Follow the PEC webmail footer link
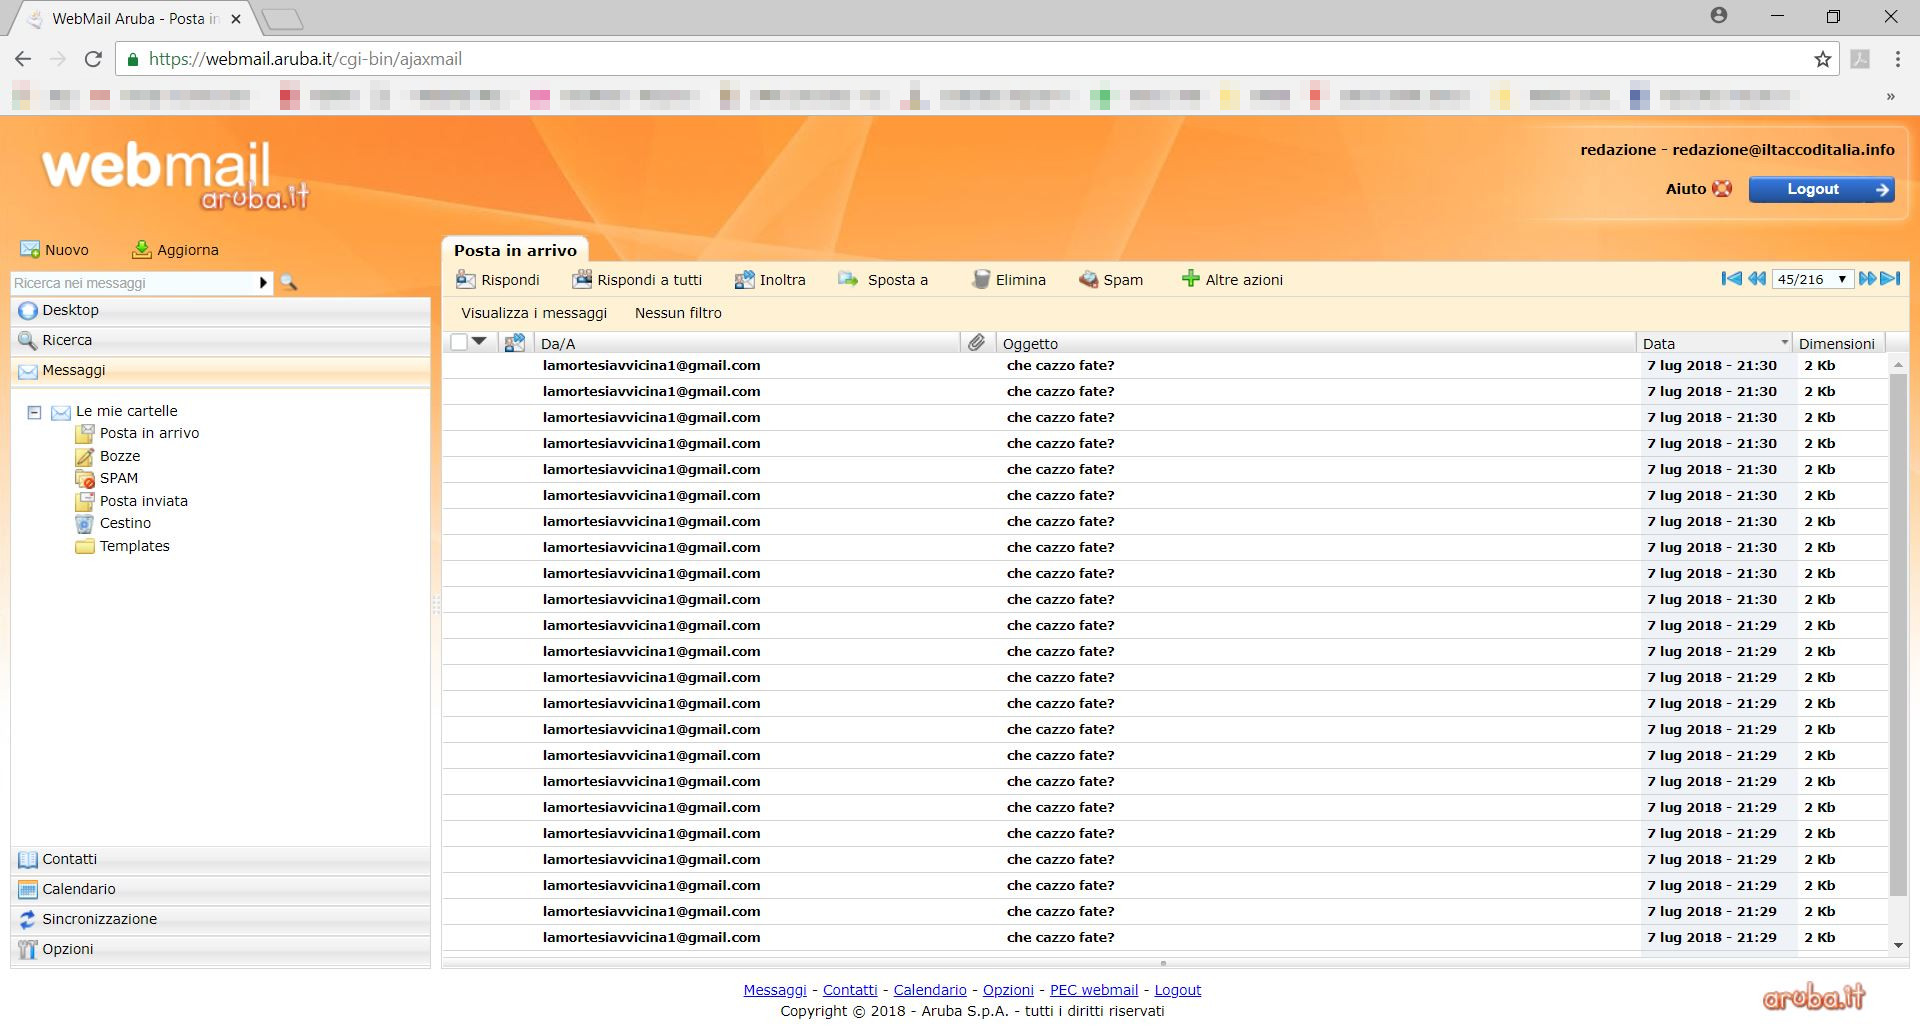 1093,990
